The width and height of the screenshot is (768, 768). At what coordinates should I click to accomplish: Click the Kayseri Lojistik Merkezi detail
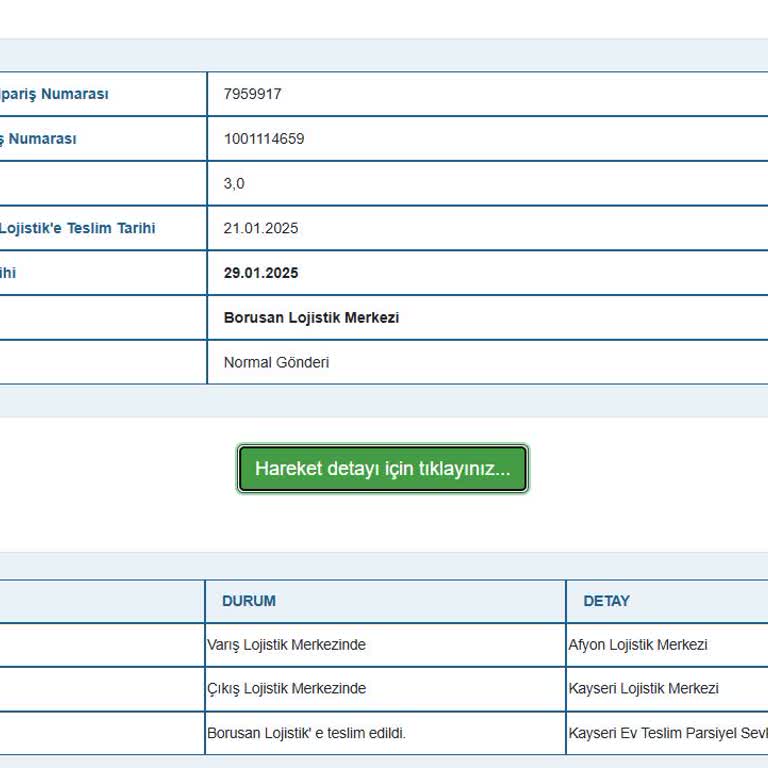click(643, 688)
